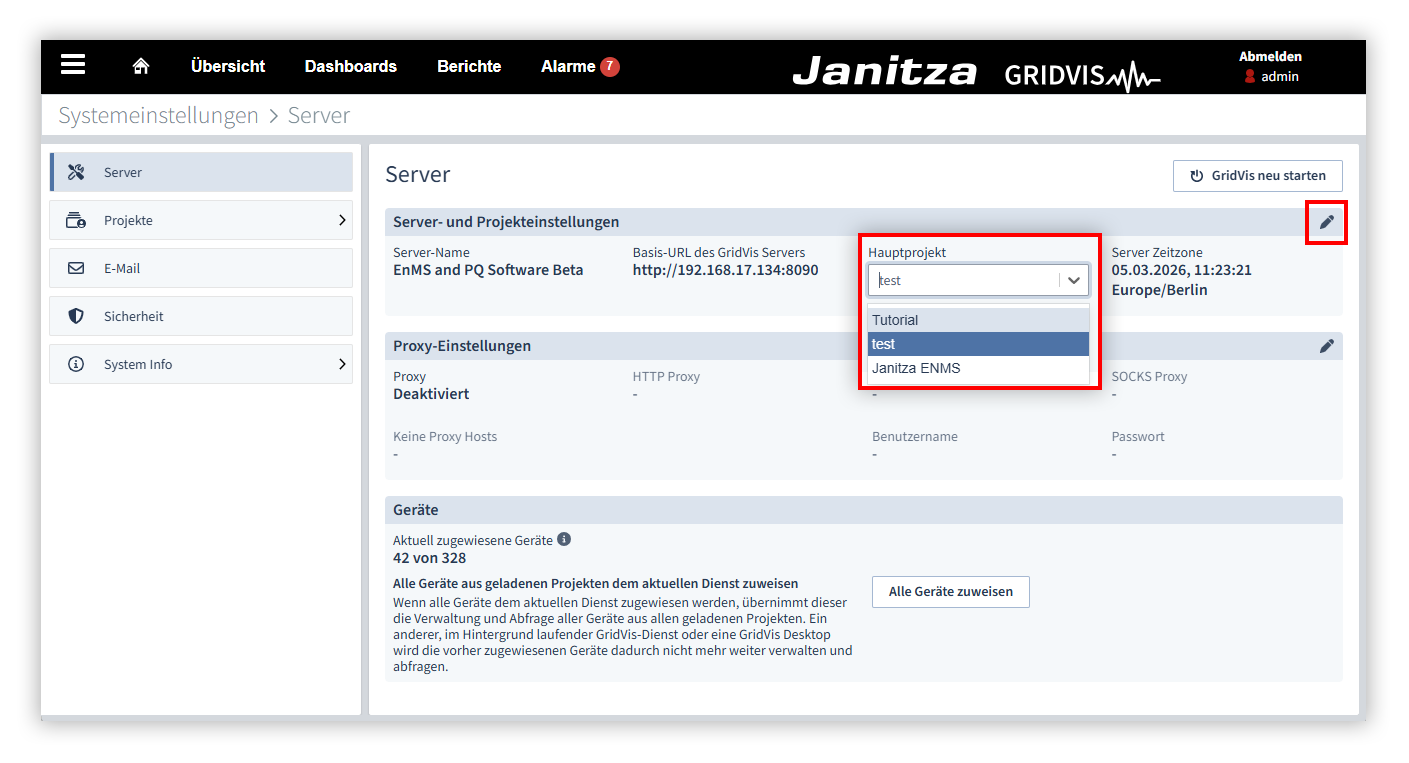Click the Janitza GridVis logo

click(977, 72)
